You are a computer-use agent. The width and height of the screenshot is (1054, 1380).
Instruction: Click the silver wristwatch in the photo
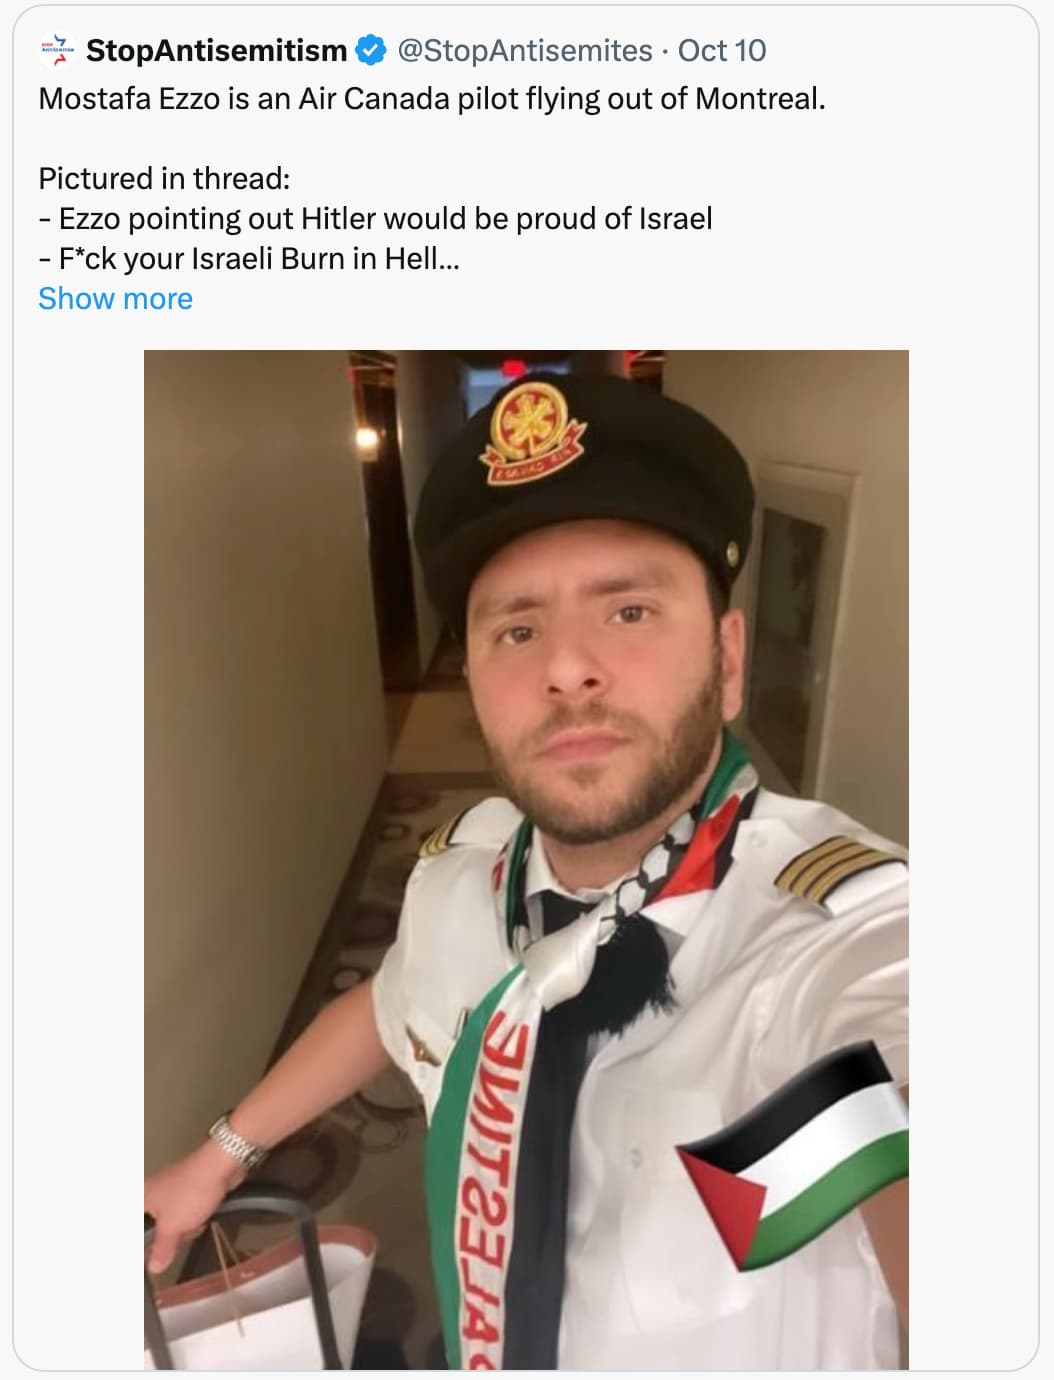(x=238, y=1143)
